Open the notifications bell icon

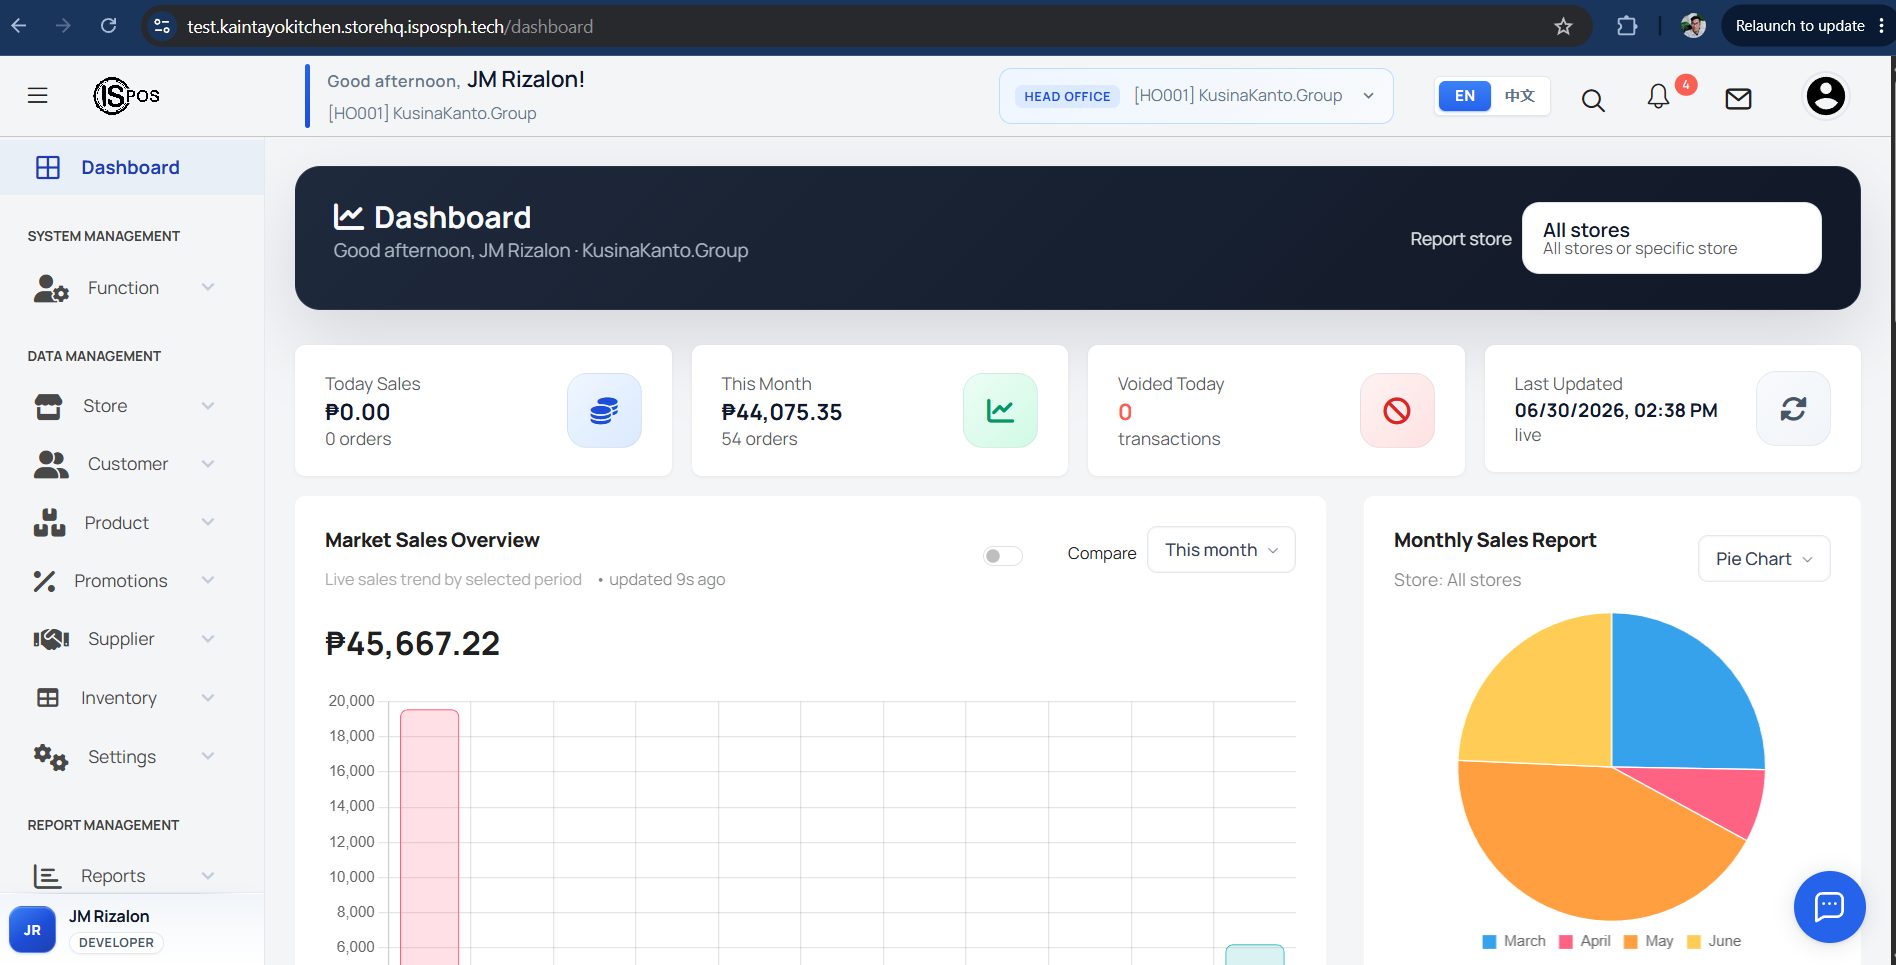(1658, 96)
